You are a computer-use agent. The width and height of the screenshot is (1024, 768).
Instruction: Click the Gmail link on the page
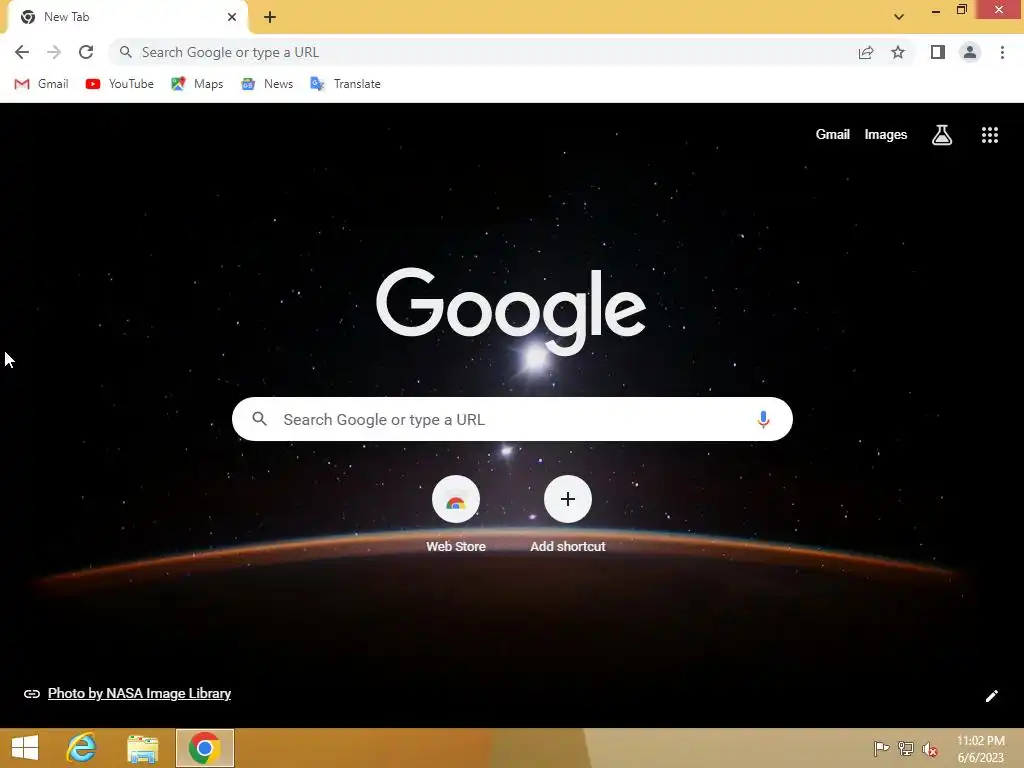(x=833, y=135)
